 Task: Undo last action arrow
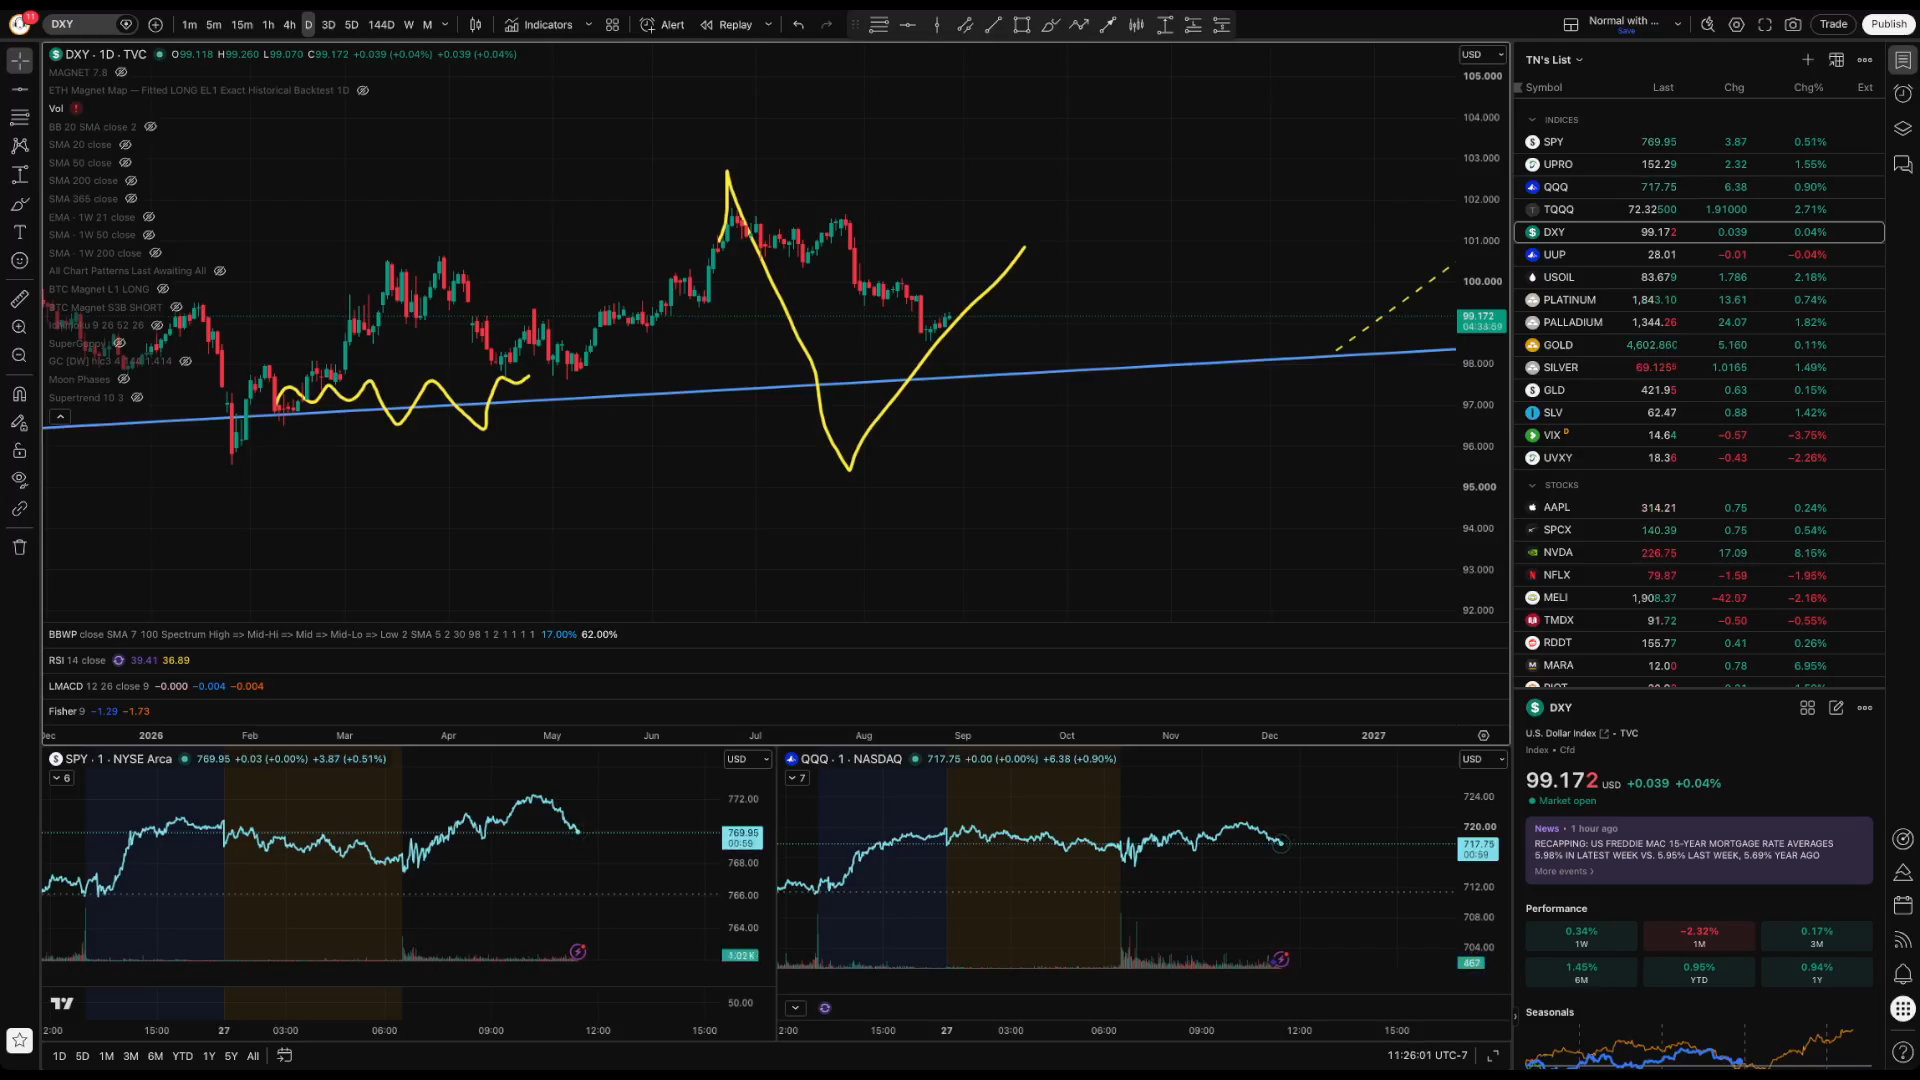click(x=798, y=25)
